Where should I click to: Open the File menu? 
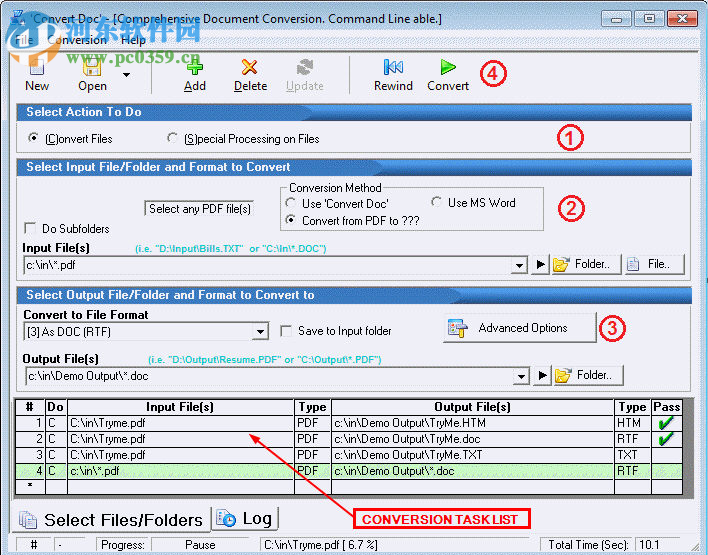[24, 40]
